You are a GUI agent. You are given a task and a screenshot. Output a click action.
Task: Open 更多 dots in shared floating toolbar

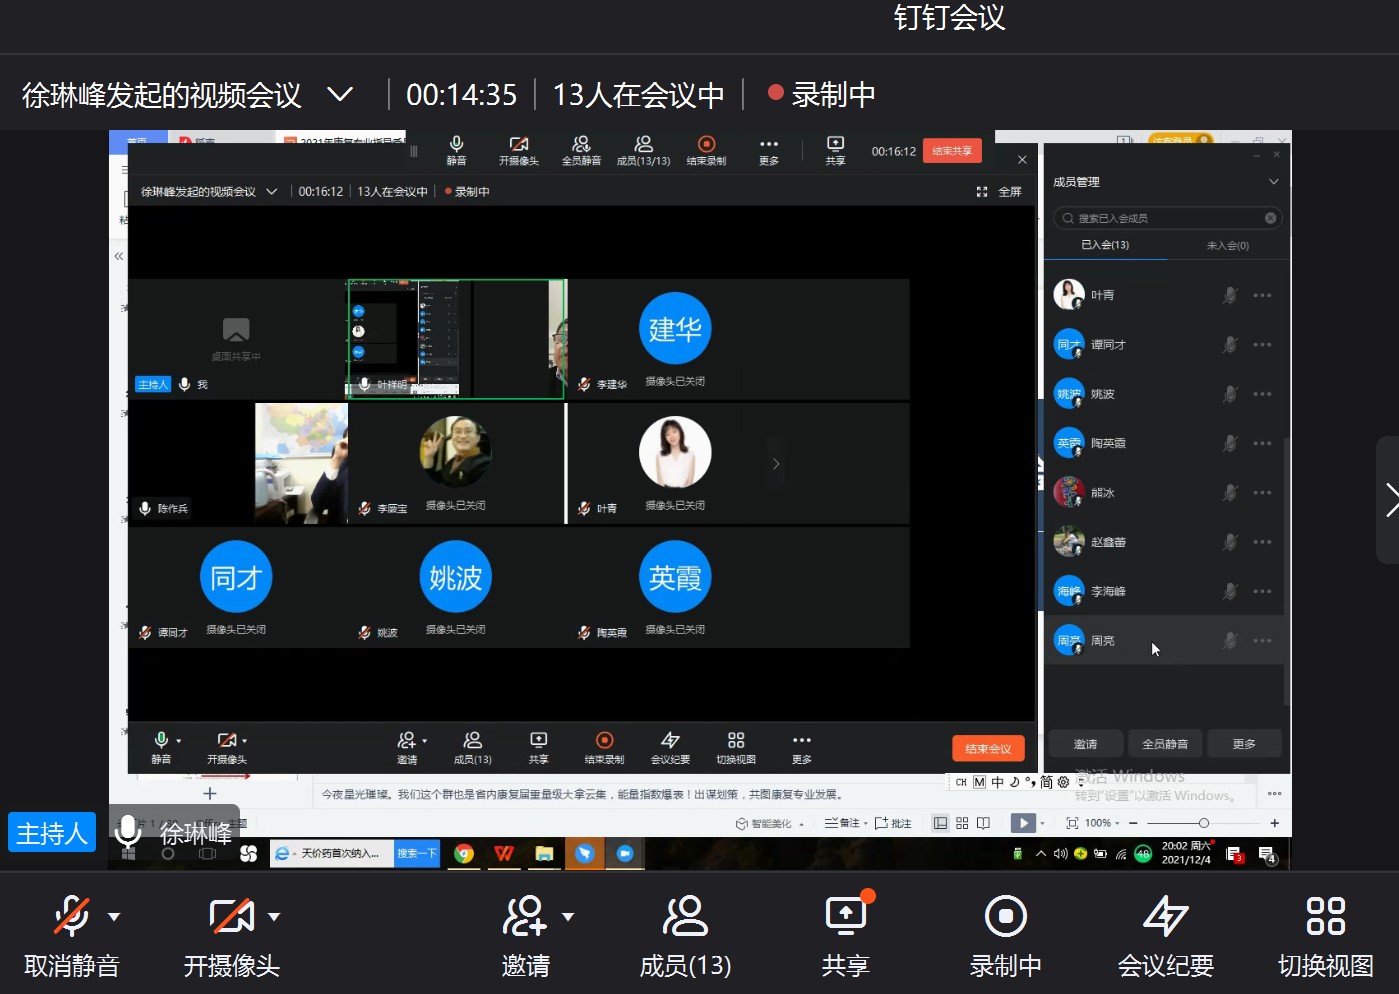click(768, 150)
